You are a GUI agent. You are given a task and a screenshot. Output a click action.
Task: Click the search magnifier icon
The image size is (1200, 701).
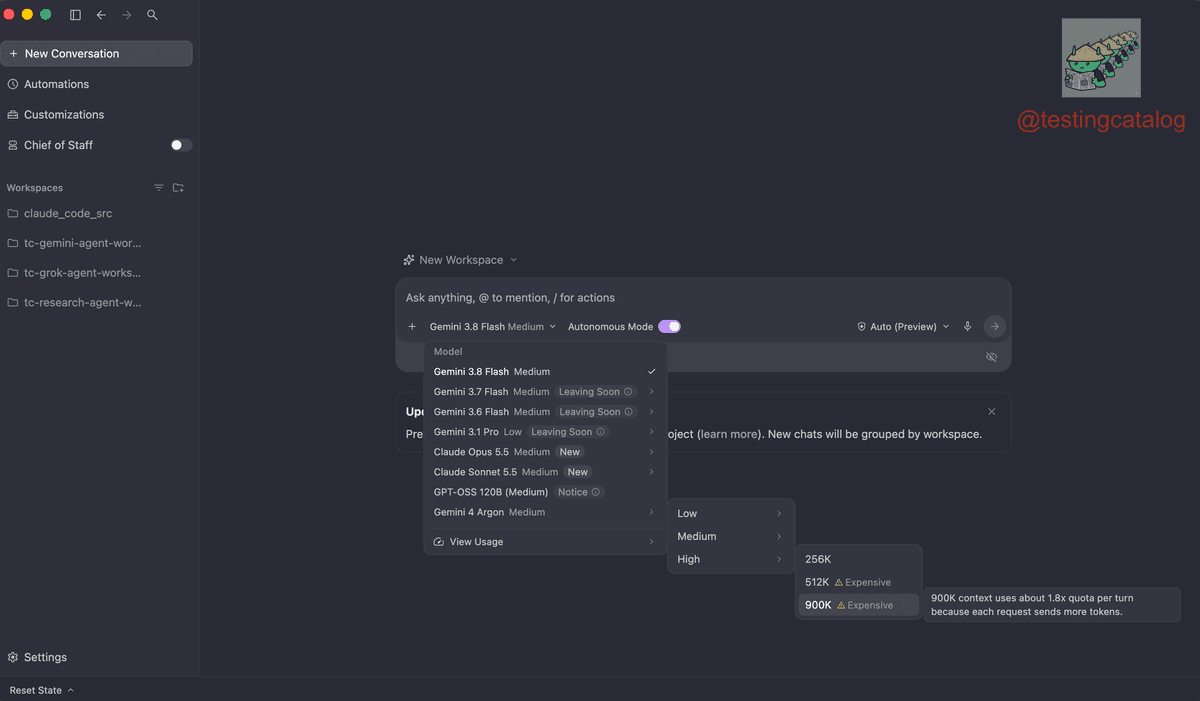(152, 15)
